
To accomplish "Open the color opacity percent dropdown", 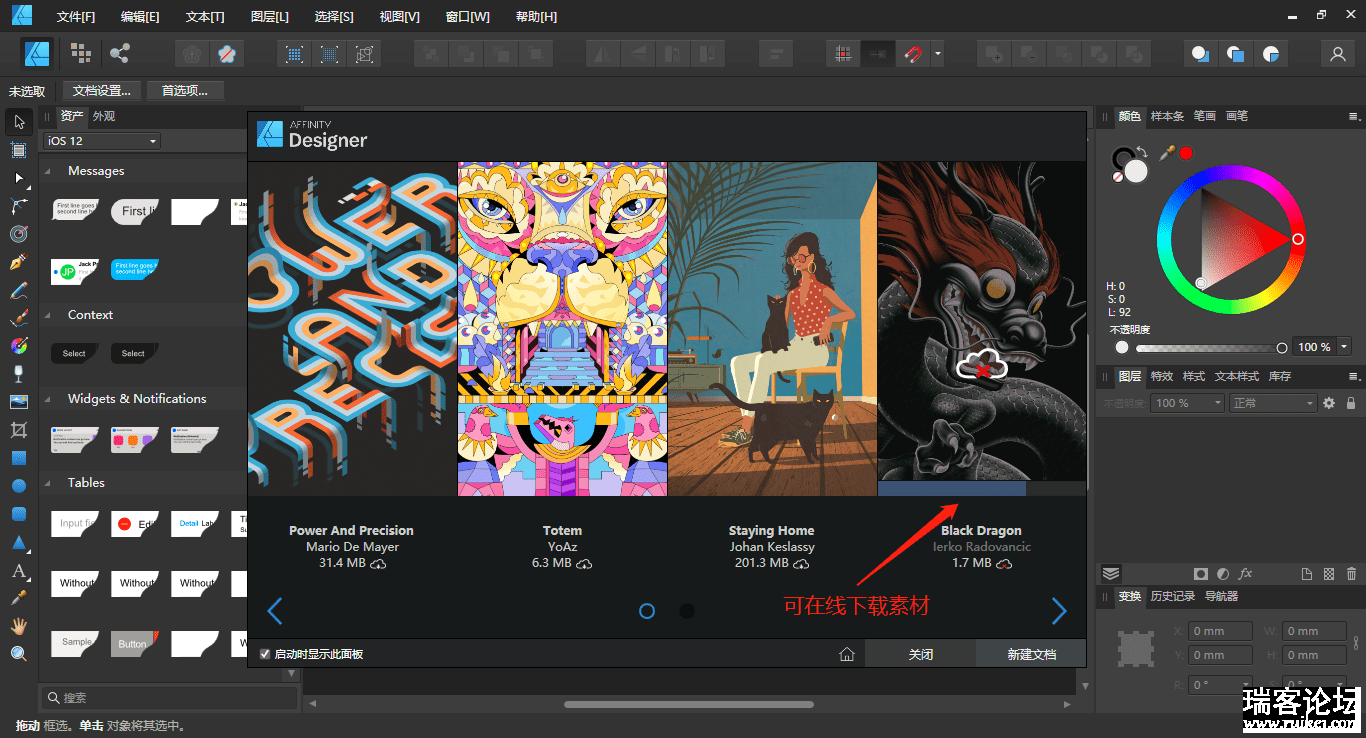I will coord(1344,347).
